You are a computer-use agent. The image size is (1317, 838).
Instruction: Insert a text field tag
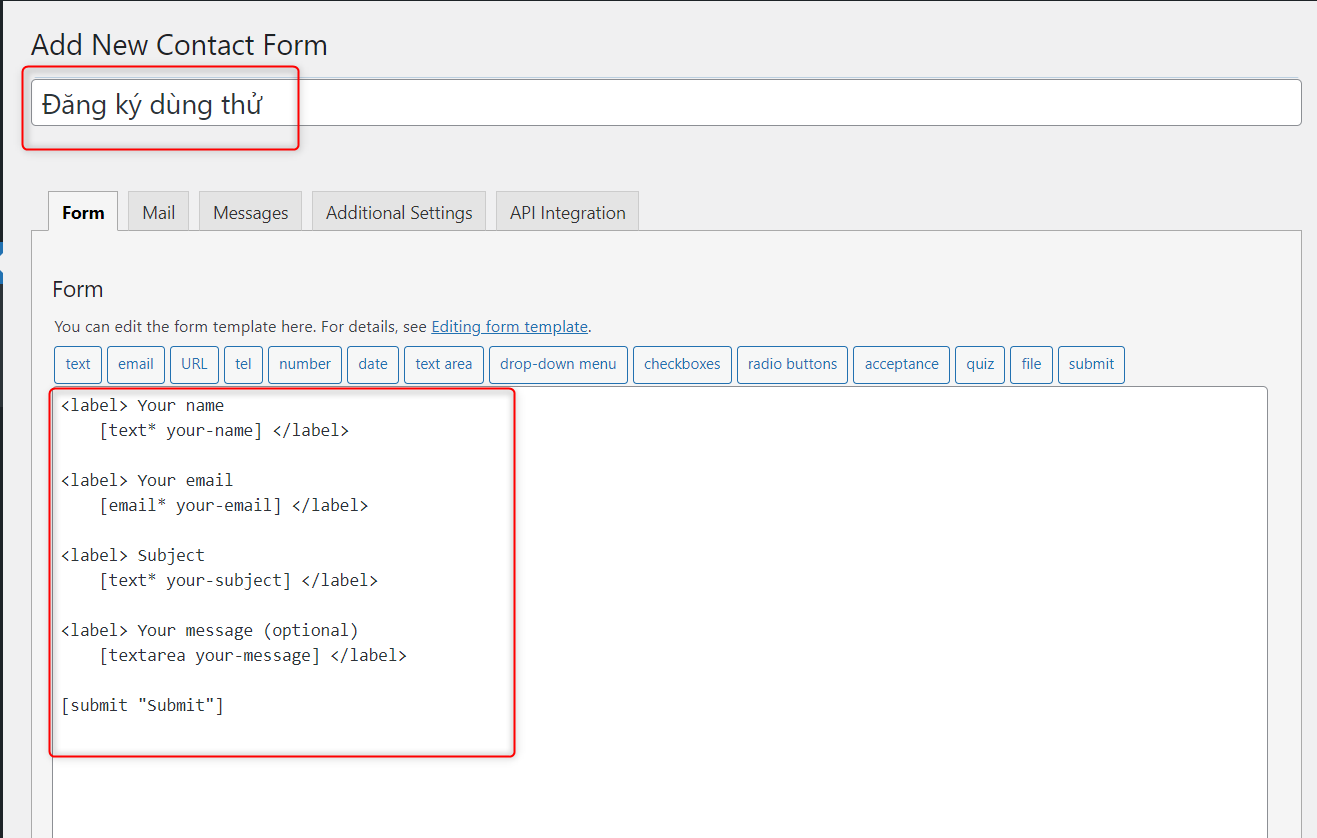coord(77,364)
